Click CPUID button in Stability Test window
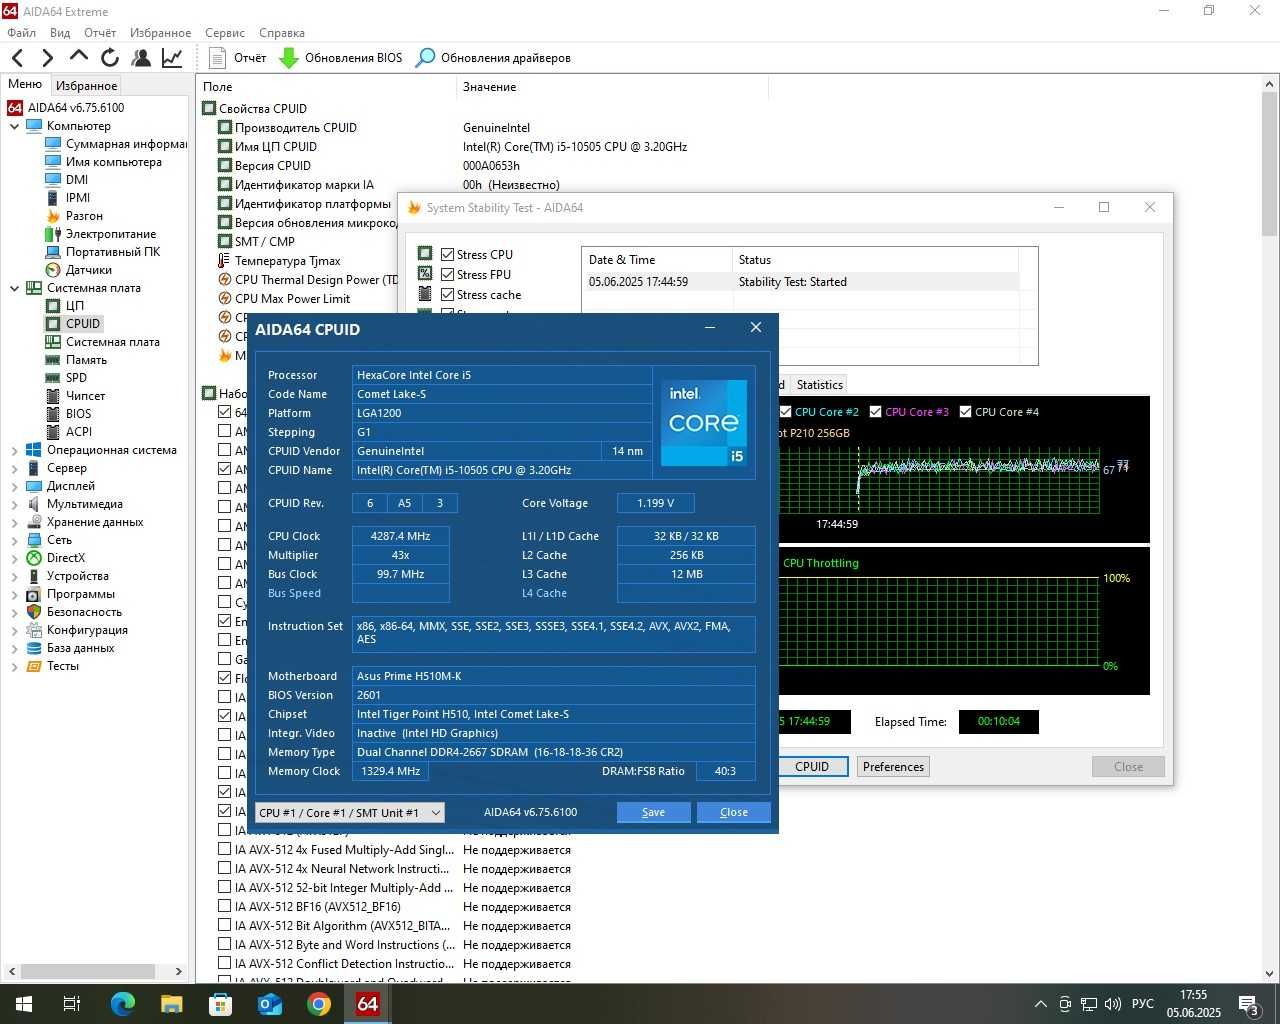 coord(812,767)
